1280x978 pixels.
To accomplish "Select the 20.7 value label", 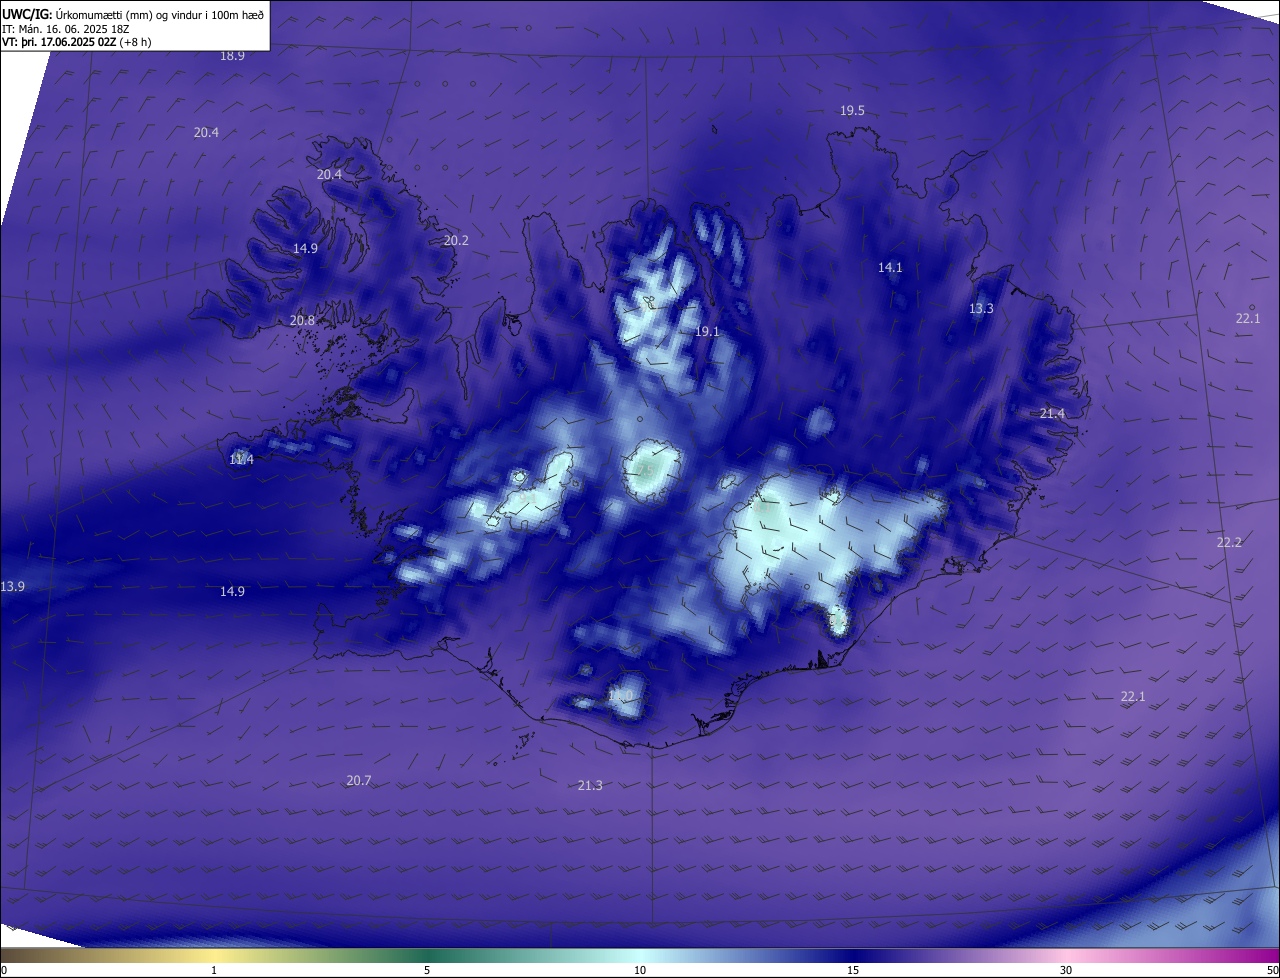I will click(359, 780).
